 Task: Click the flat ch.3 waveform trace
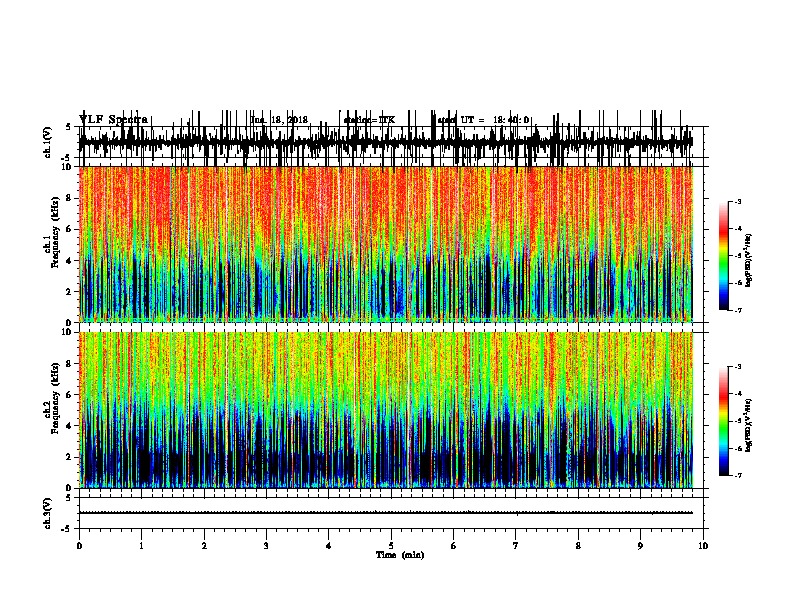point(385,513)
